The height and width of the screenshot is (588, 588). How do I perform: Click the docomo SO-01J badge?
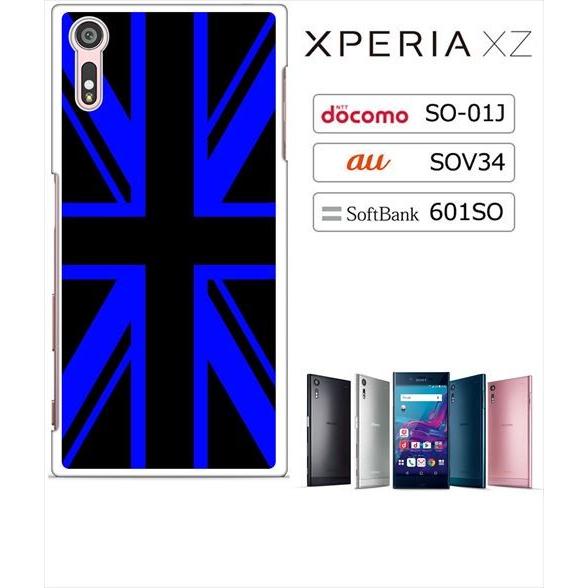pos(414,114)
